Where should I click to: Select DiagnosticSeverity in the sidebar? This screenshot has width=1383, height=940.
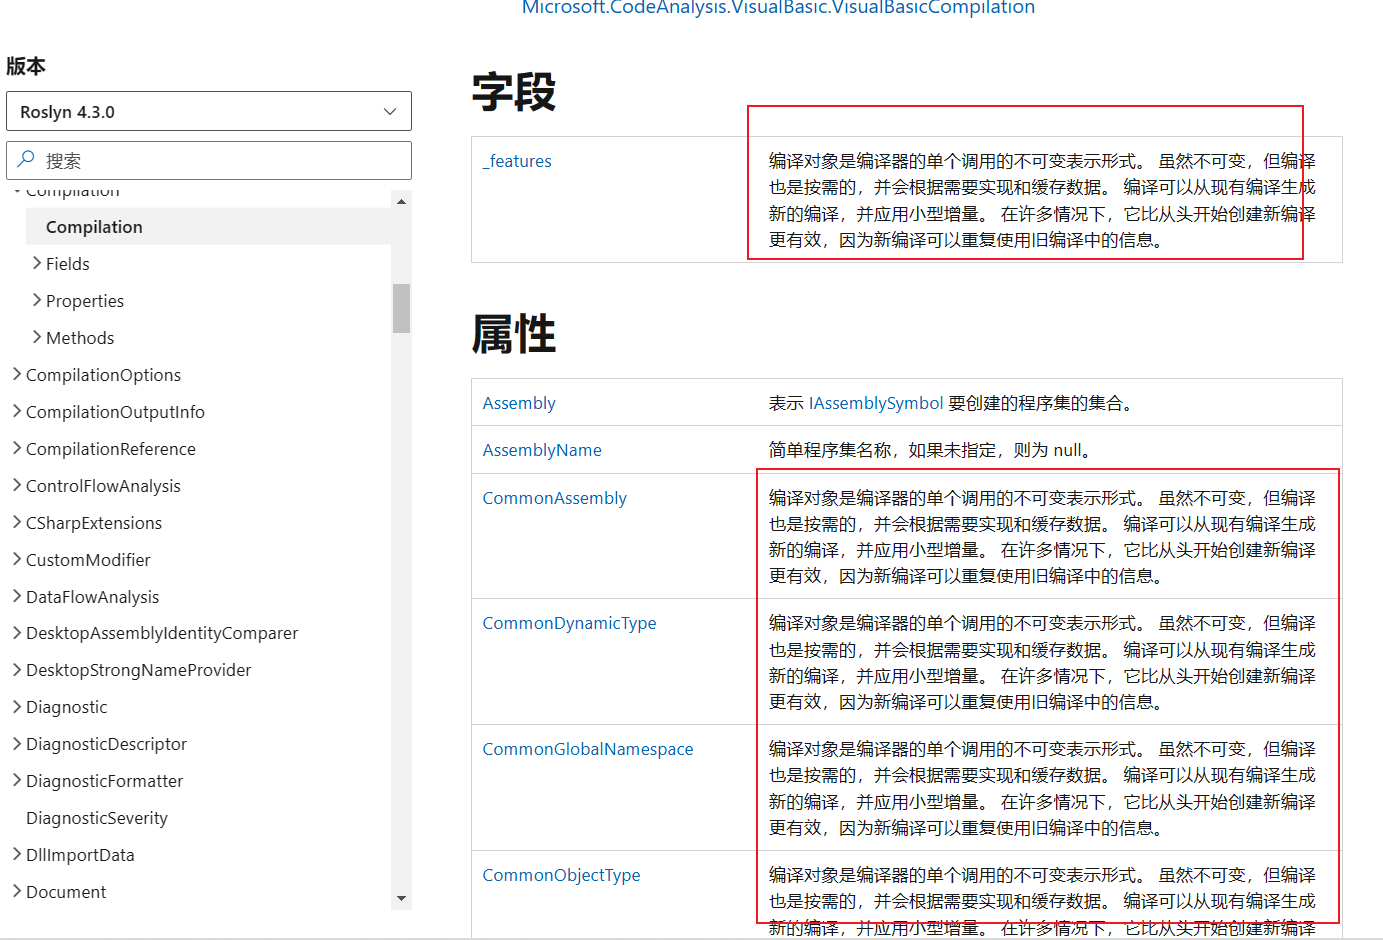click(96, 817)
